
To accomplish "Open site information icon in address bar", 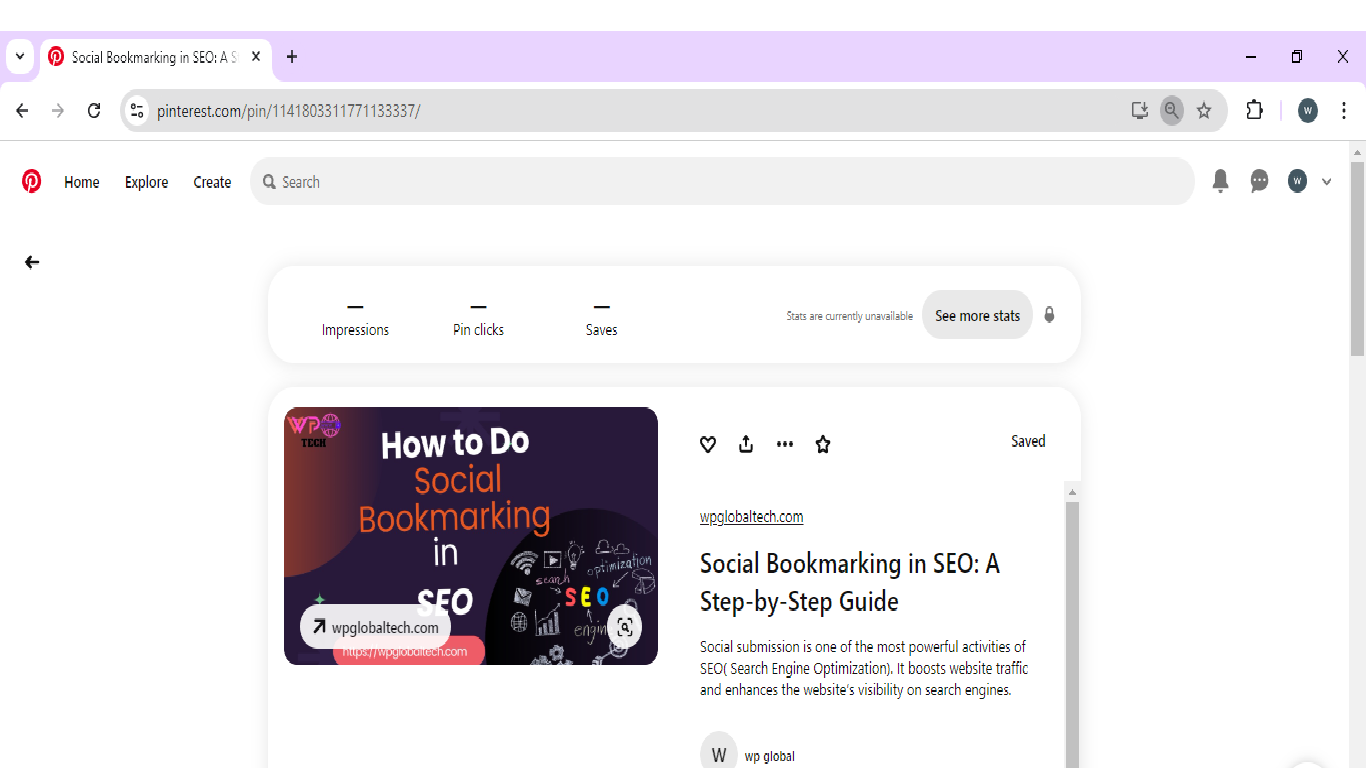I will point(138,111).
